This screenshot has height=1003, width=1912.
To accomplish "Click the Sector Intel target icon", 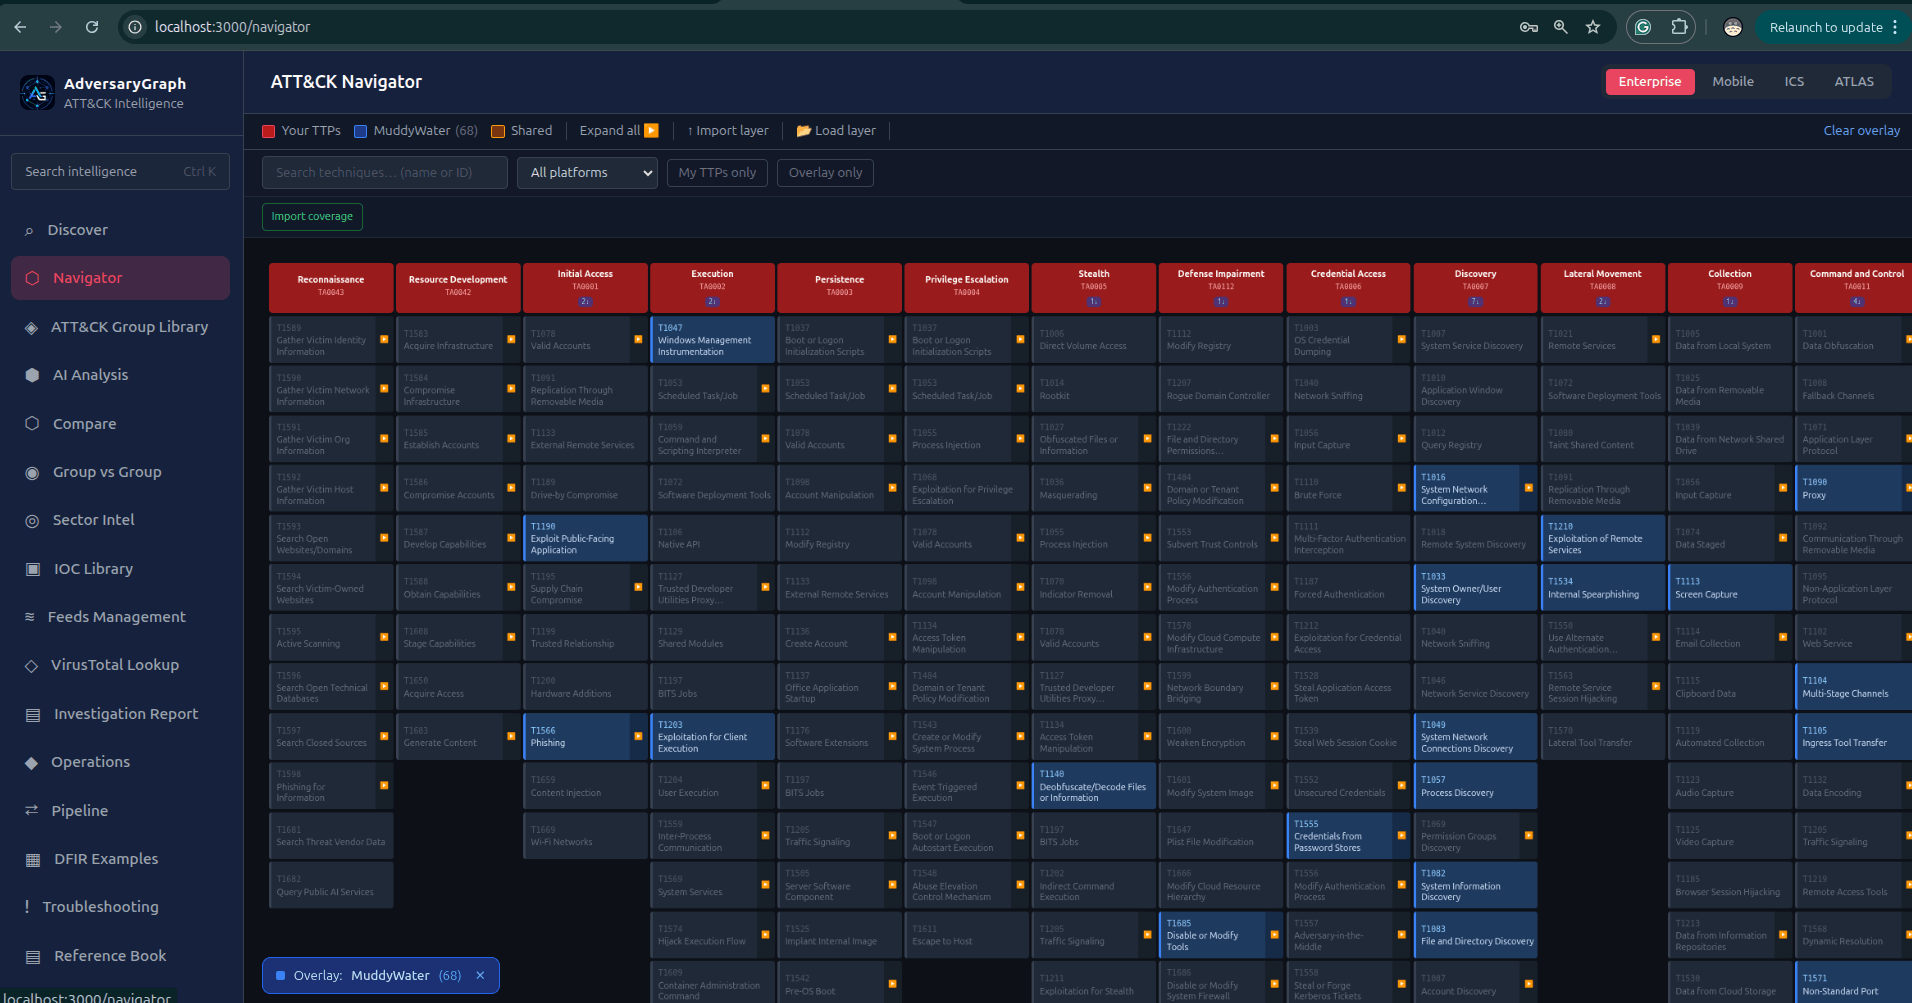I will 32,520.
